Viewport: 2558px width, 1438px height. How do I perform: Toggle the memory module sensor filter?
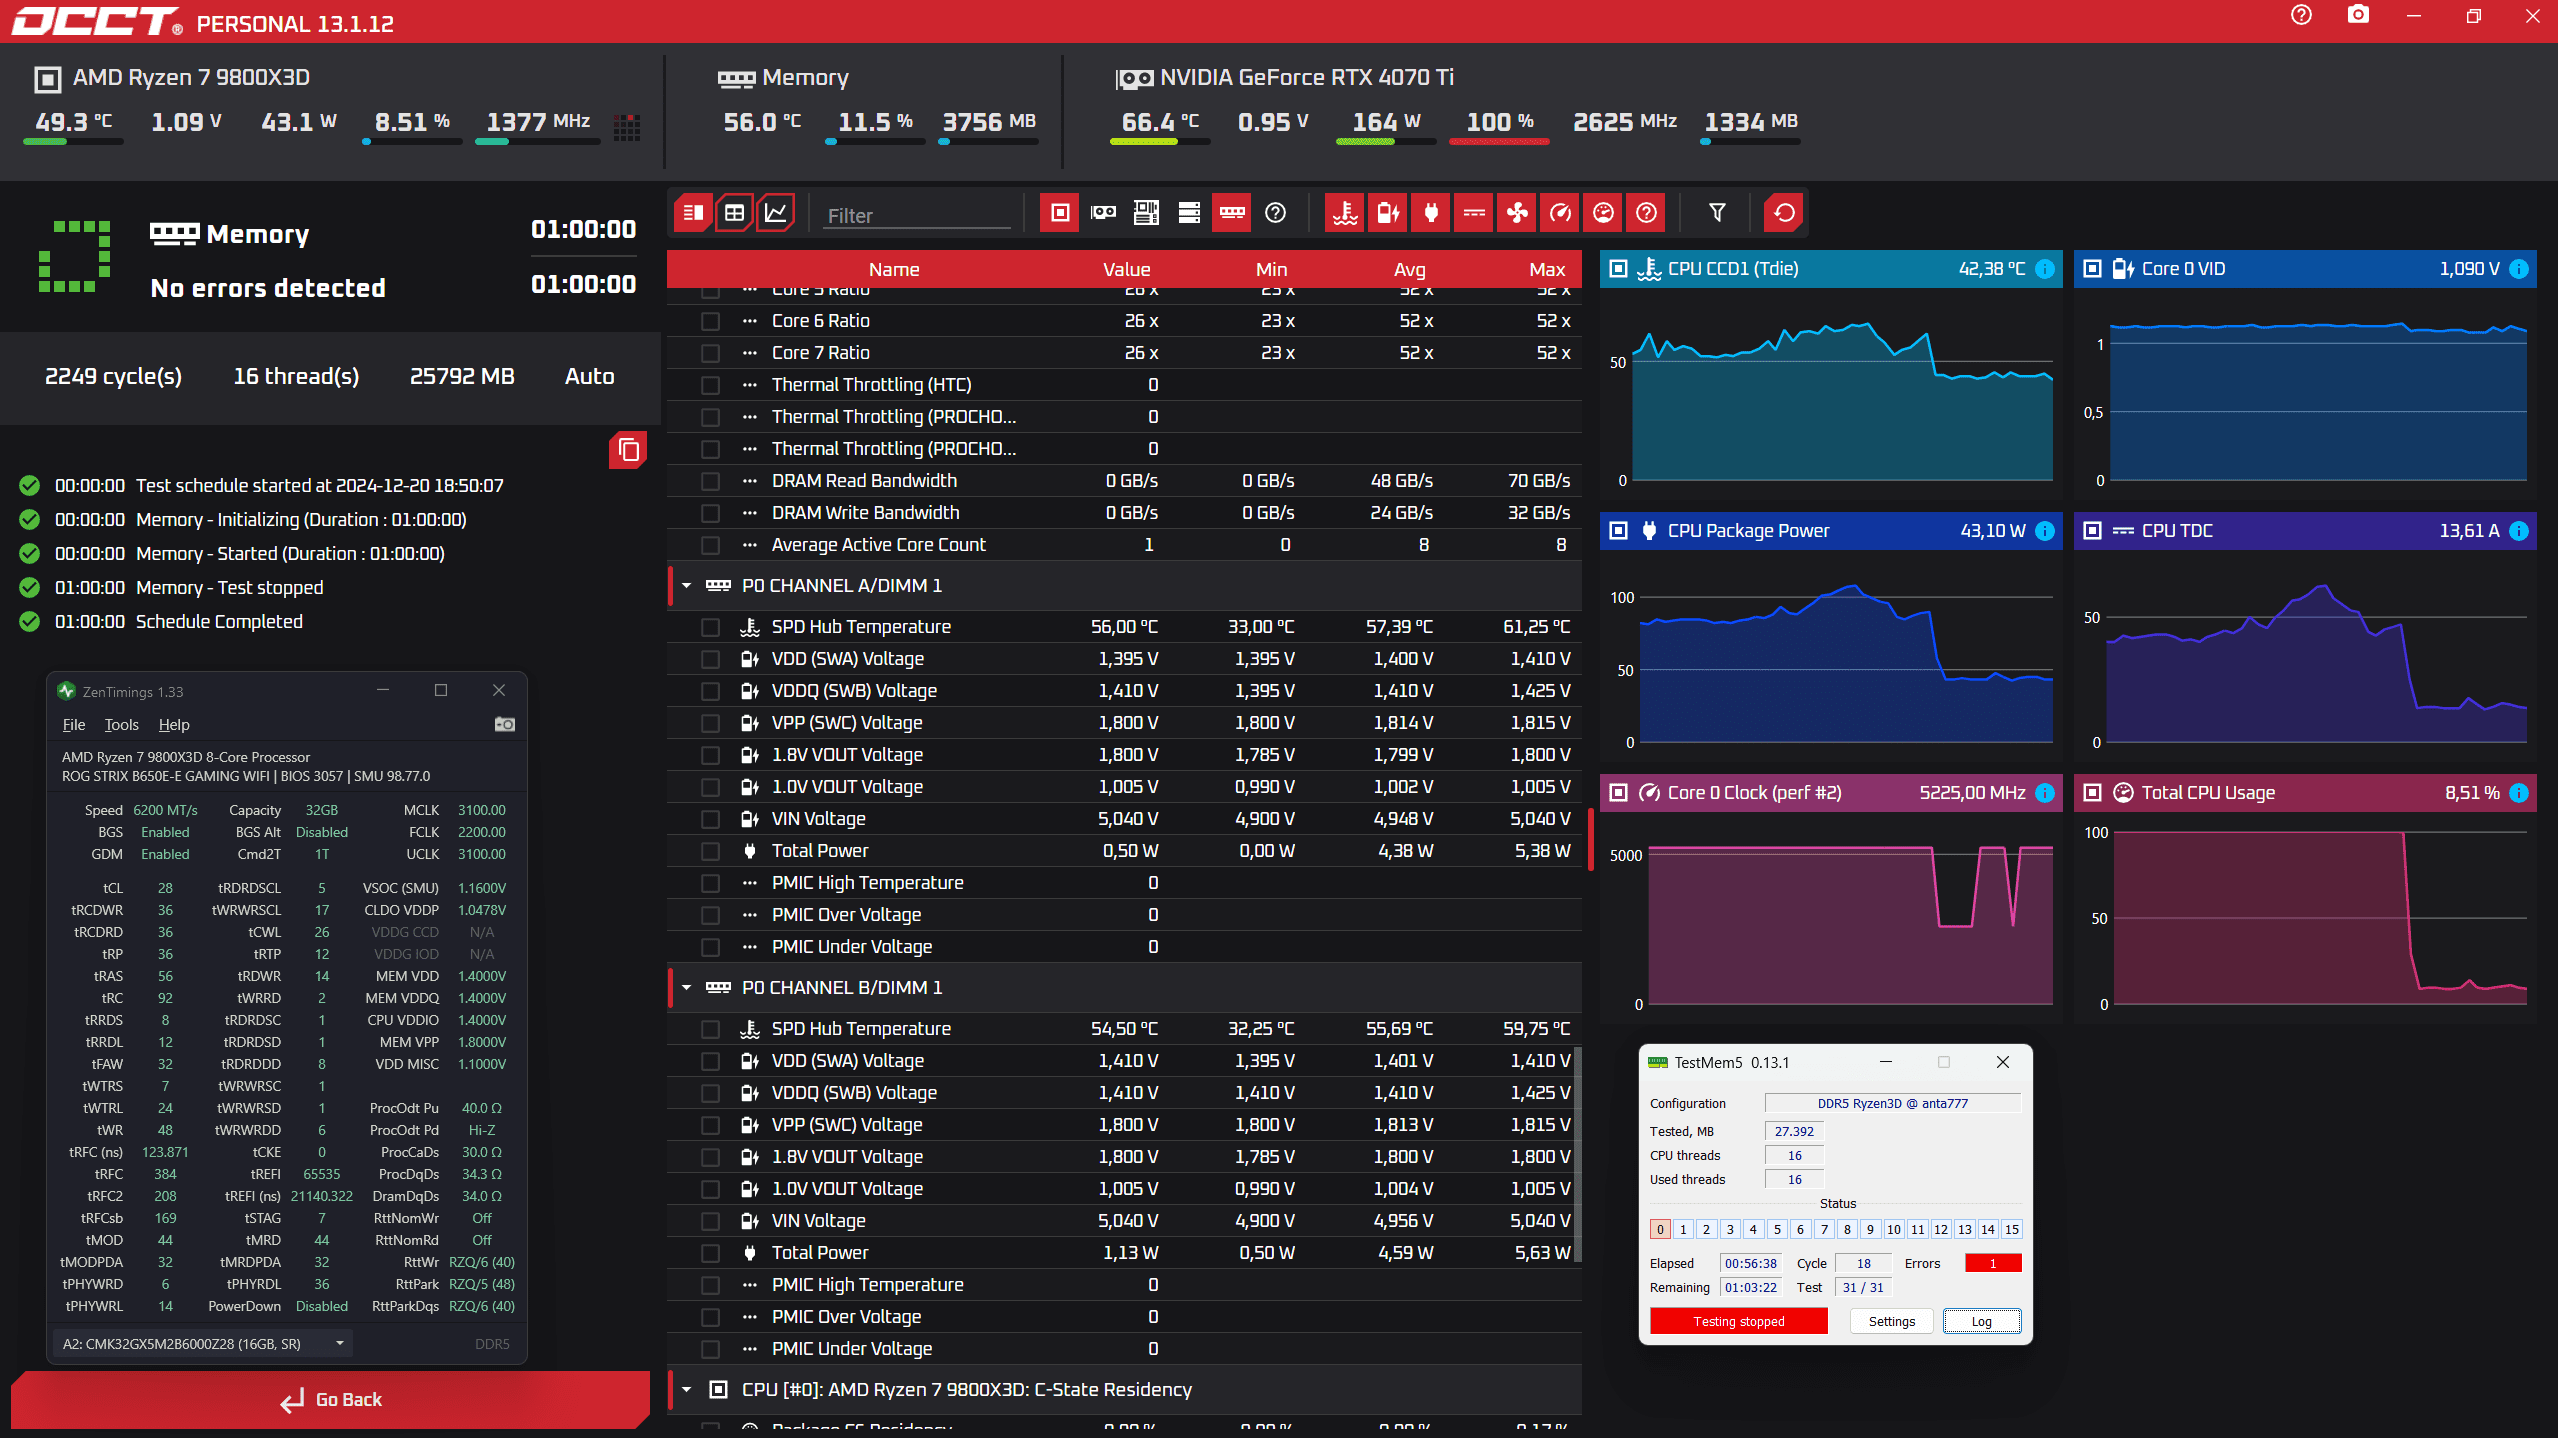[1232, 213]
